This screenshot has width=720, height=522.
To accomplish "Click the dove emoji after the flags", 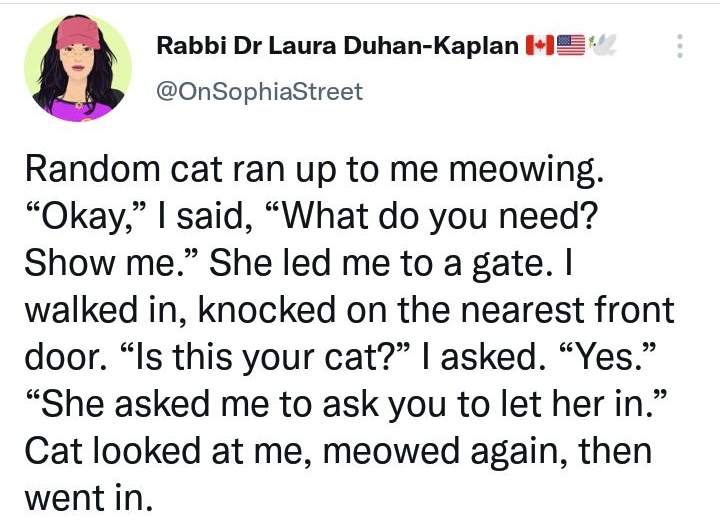I will [602, 45].
